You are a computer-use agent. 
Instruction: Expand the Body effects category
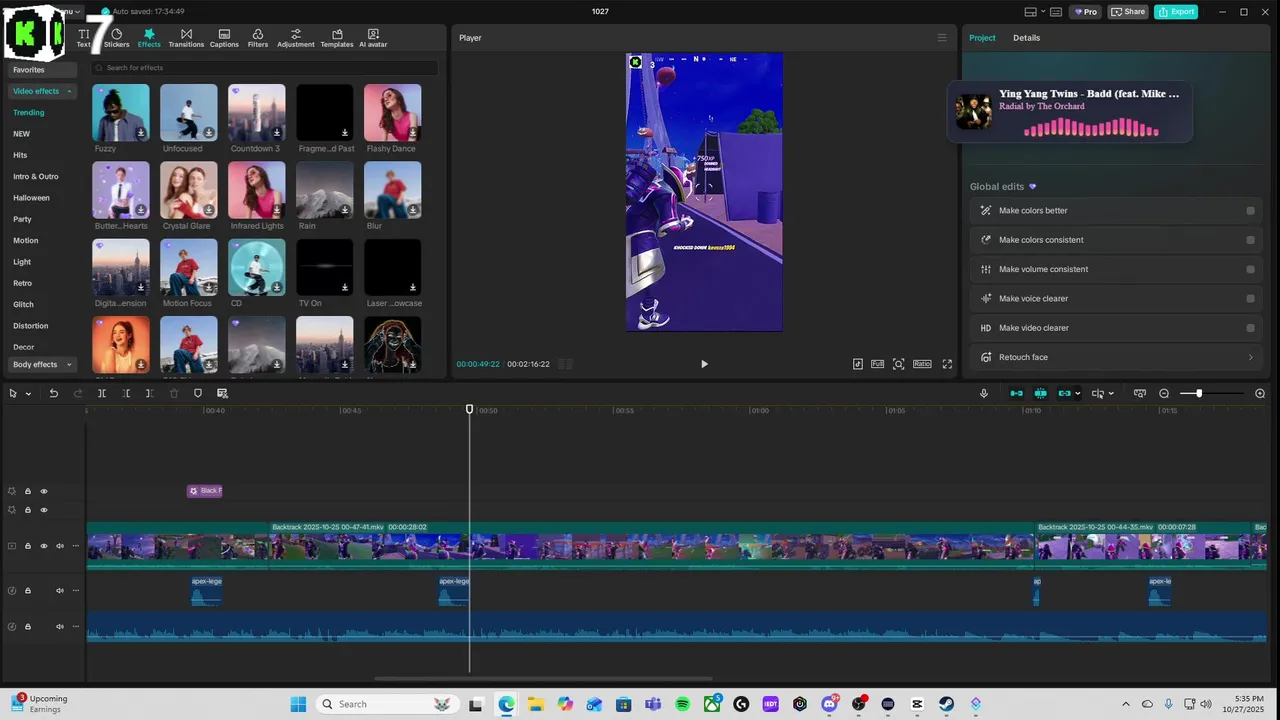pos(69,365)
